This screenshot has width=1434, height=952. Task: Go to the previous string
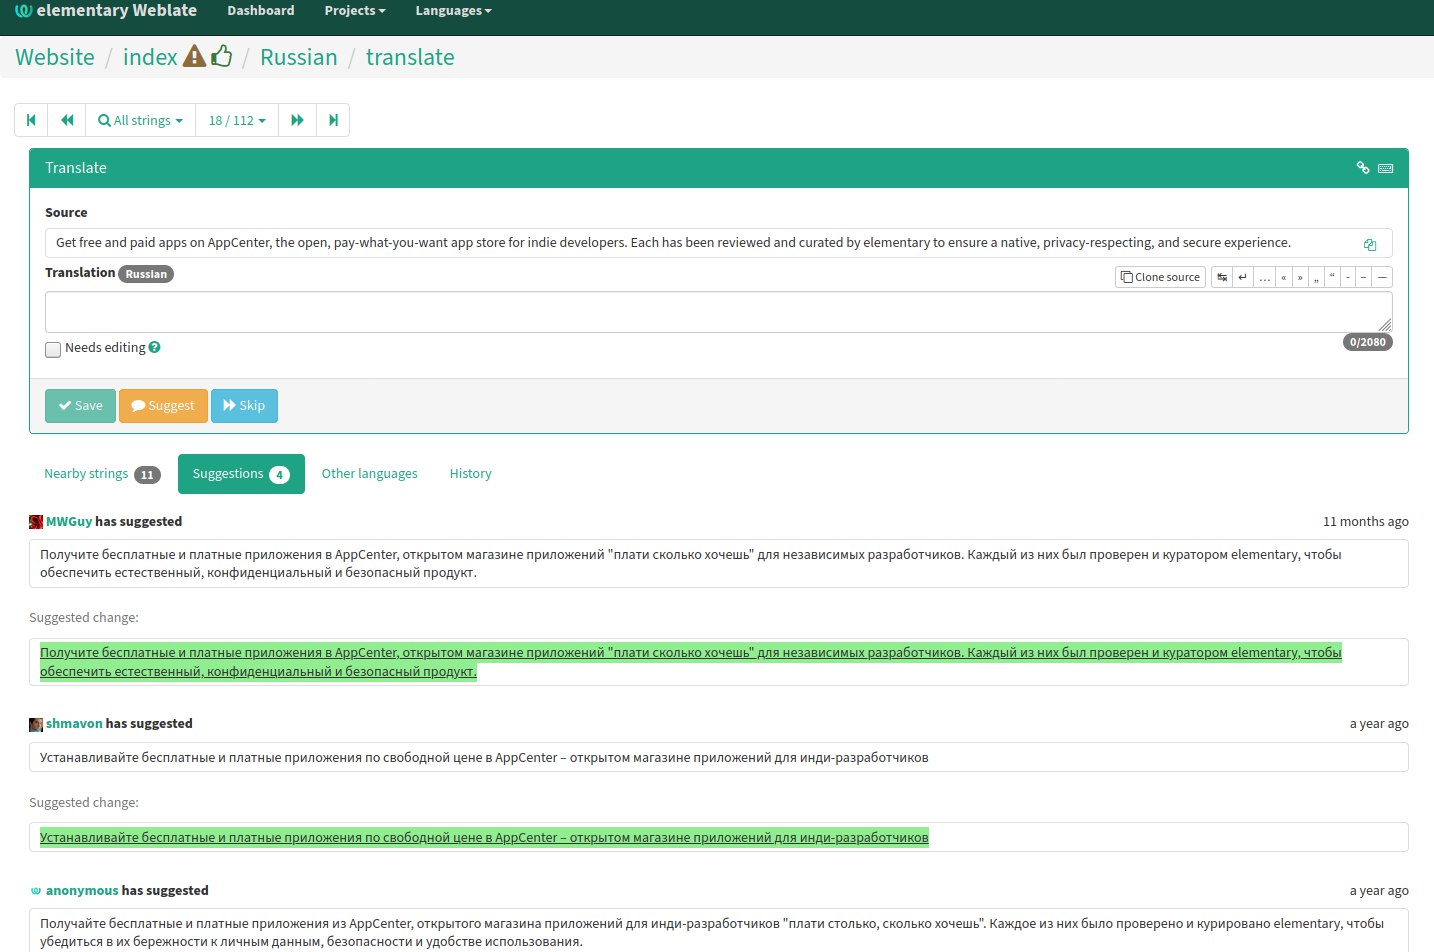click(x=67, y=120)
